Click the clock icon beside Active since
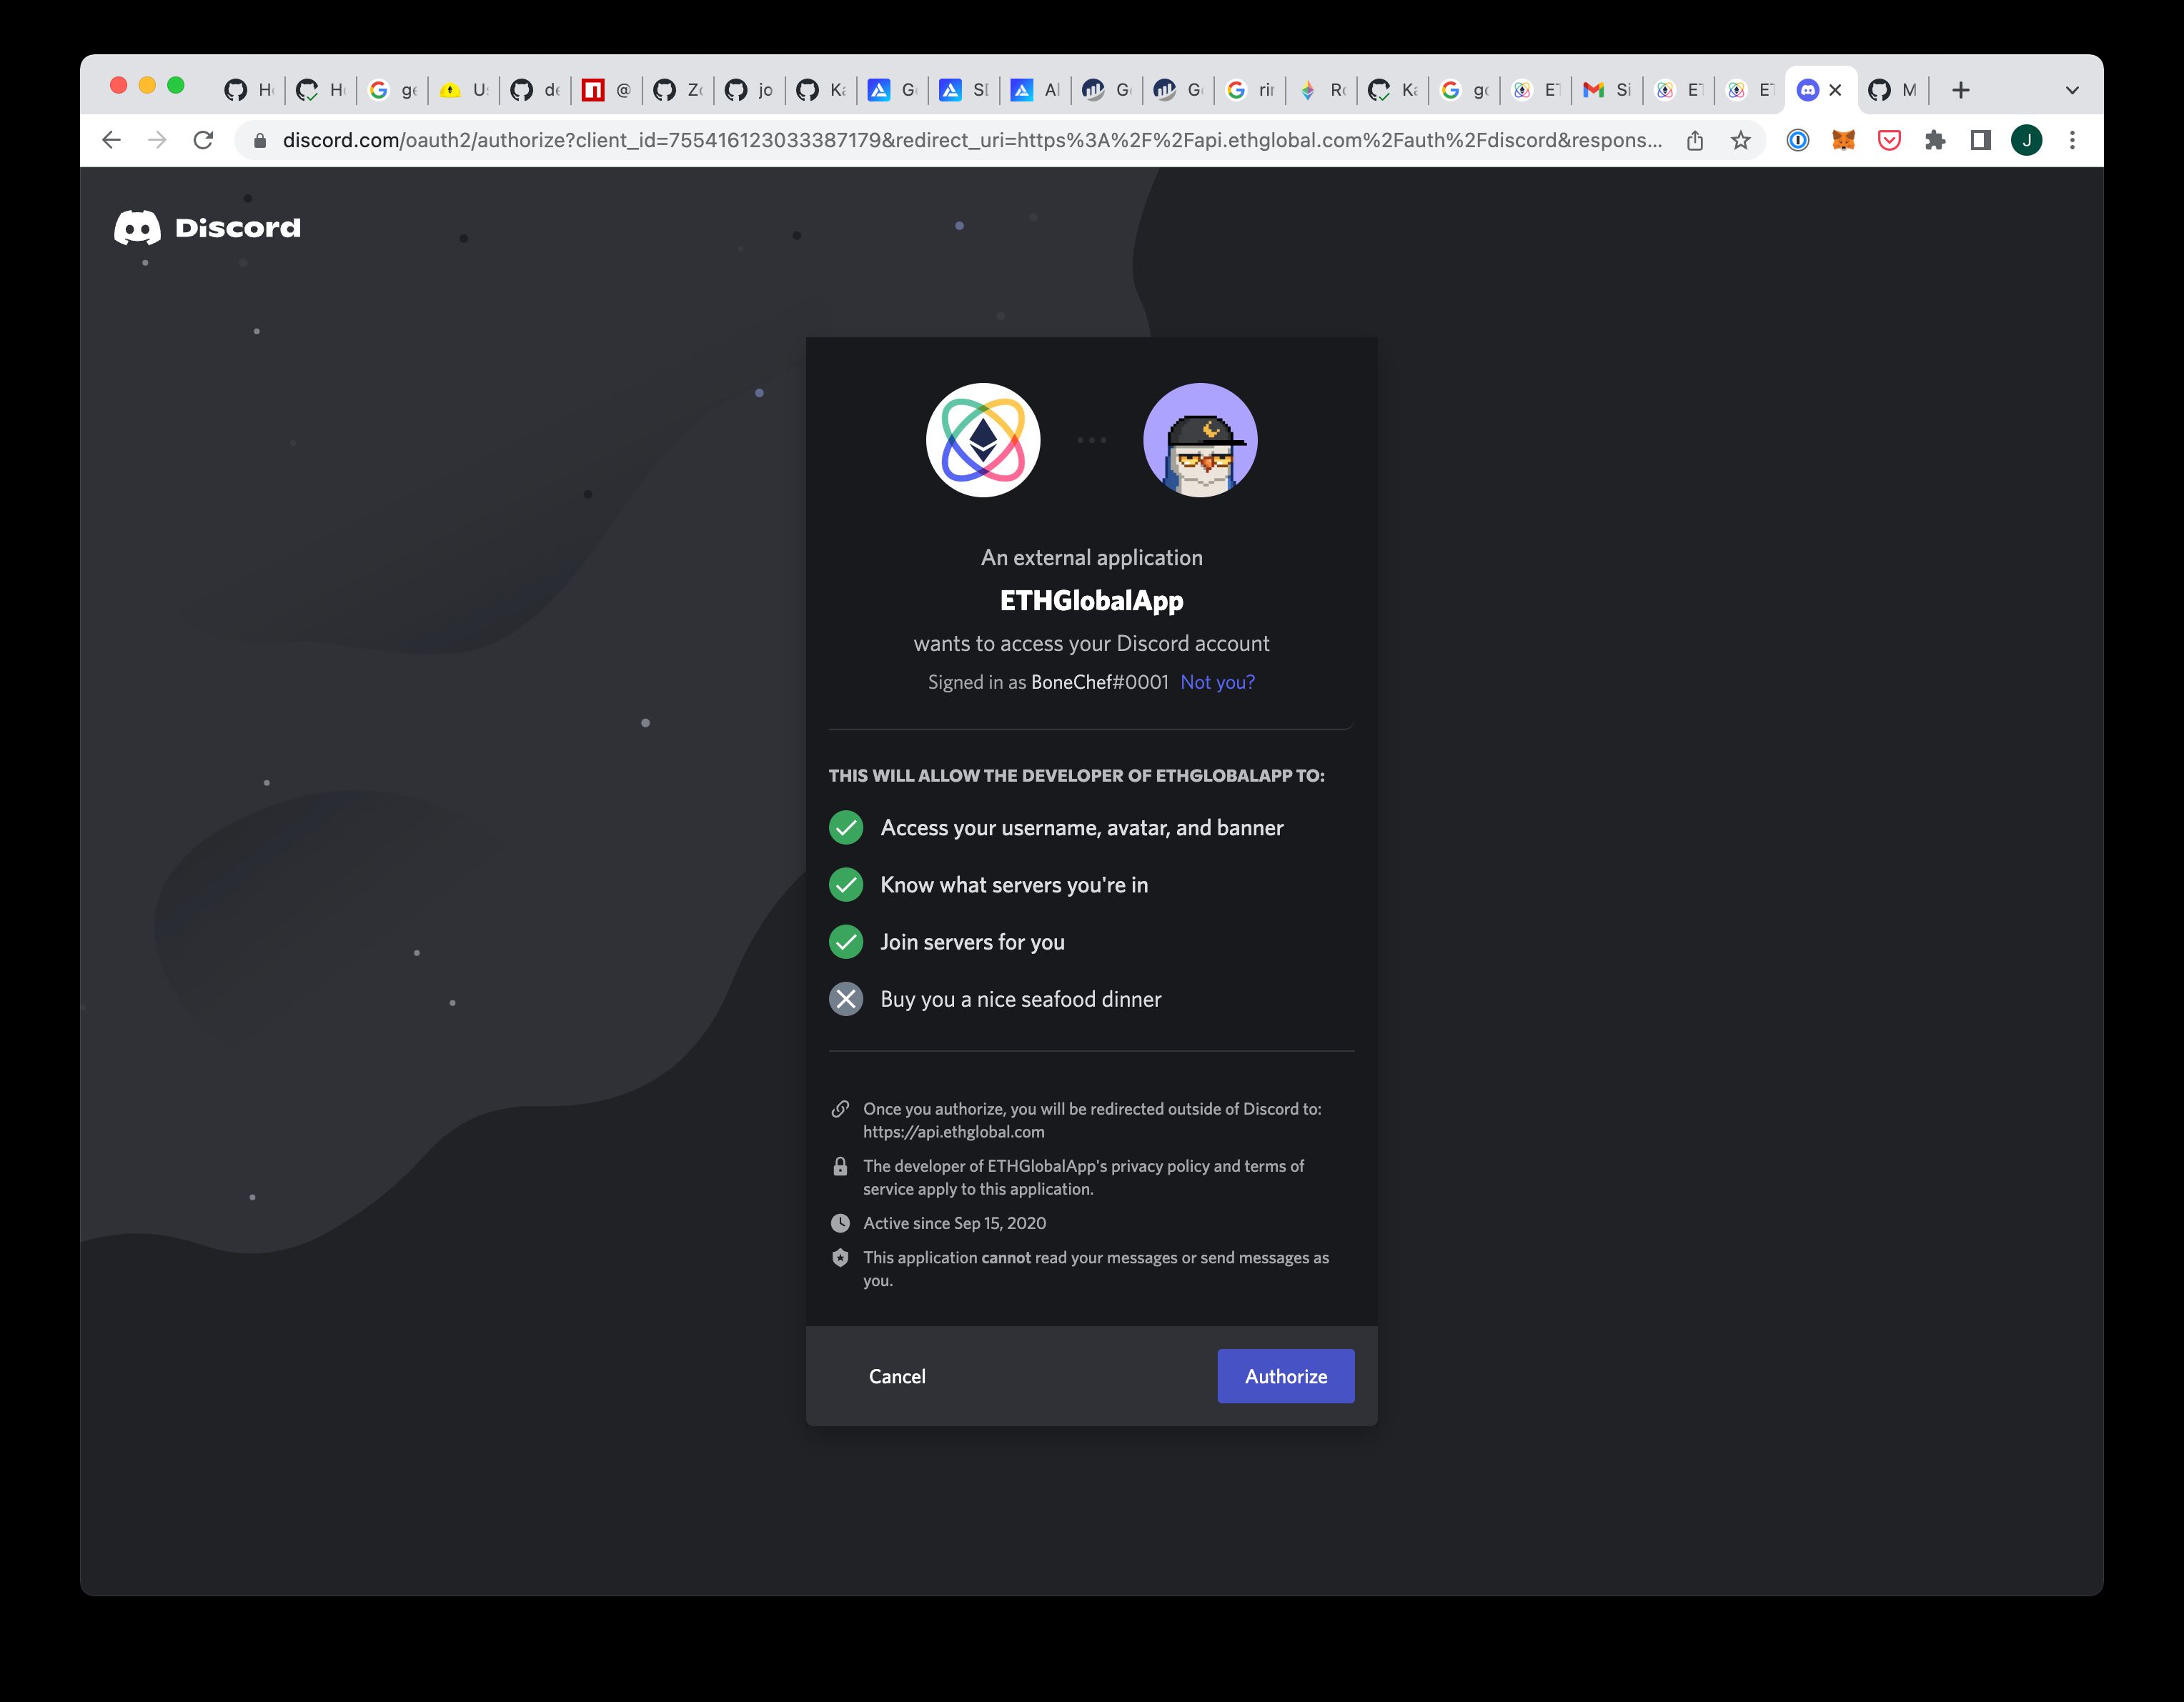Image resolution: width=2184 pixels, height=1702 pixels. [x=840, y=1223]
